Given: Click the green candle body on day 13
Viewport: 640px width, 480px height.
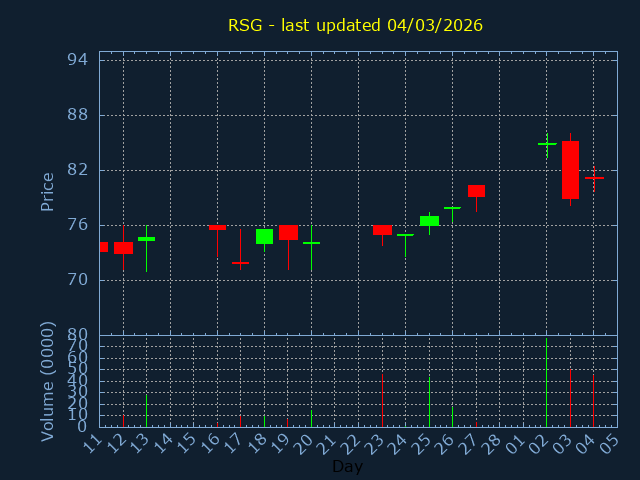Looking at the screenshot, I should click(x=146, y=239).
